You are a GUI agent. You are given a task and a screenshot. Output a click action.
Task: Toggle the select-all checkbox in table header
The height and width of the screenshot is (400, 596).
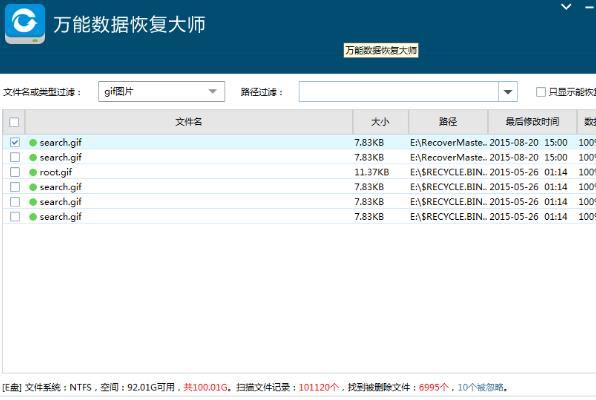[14, 122]
